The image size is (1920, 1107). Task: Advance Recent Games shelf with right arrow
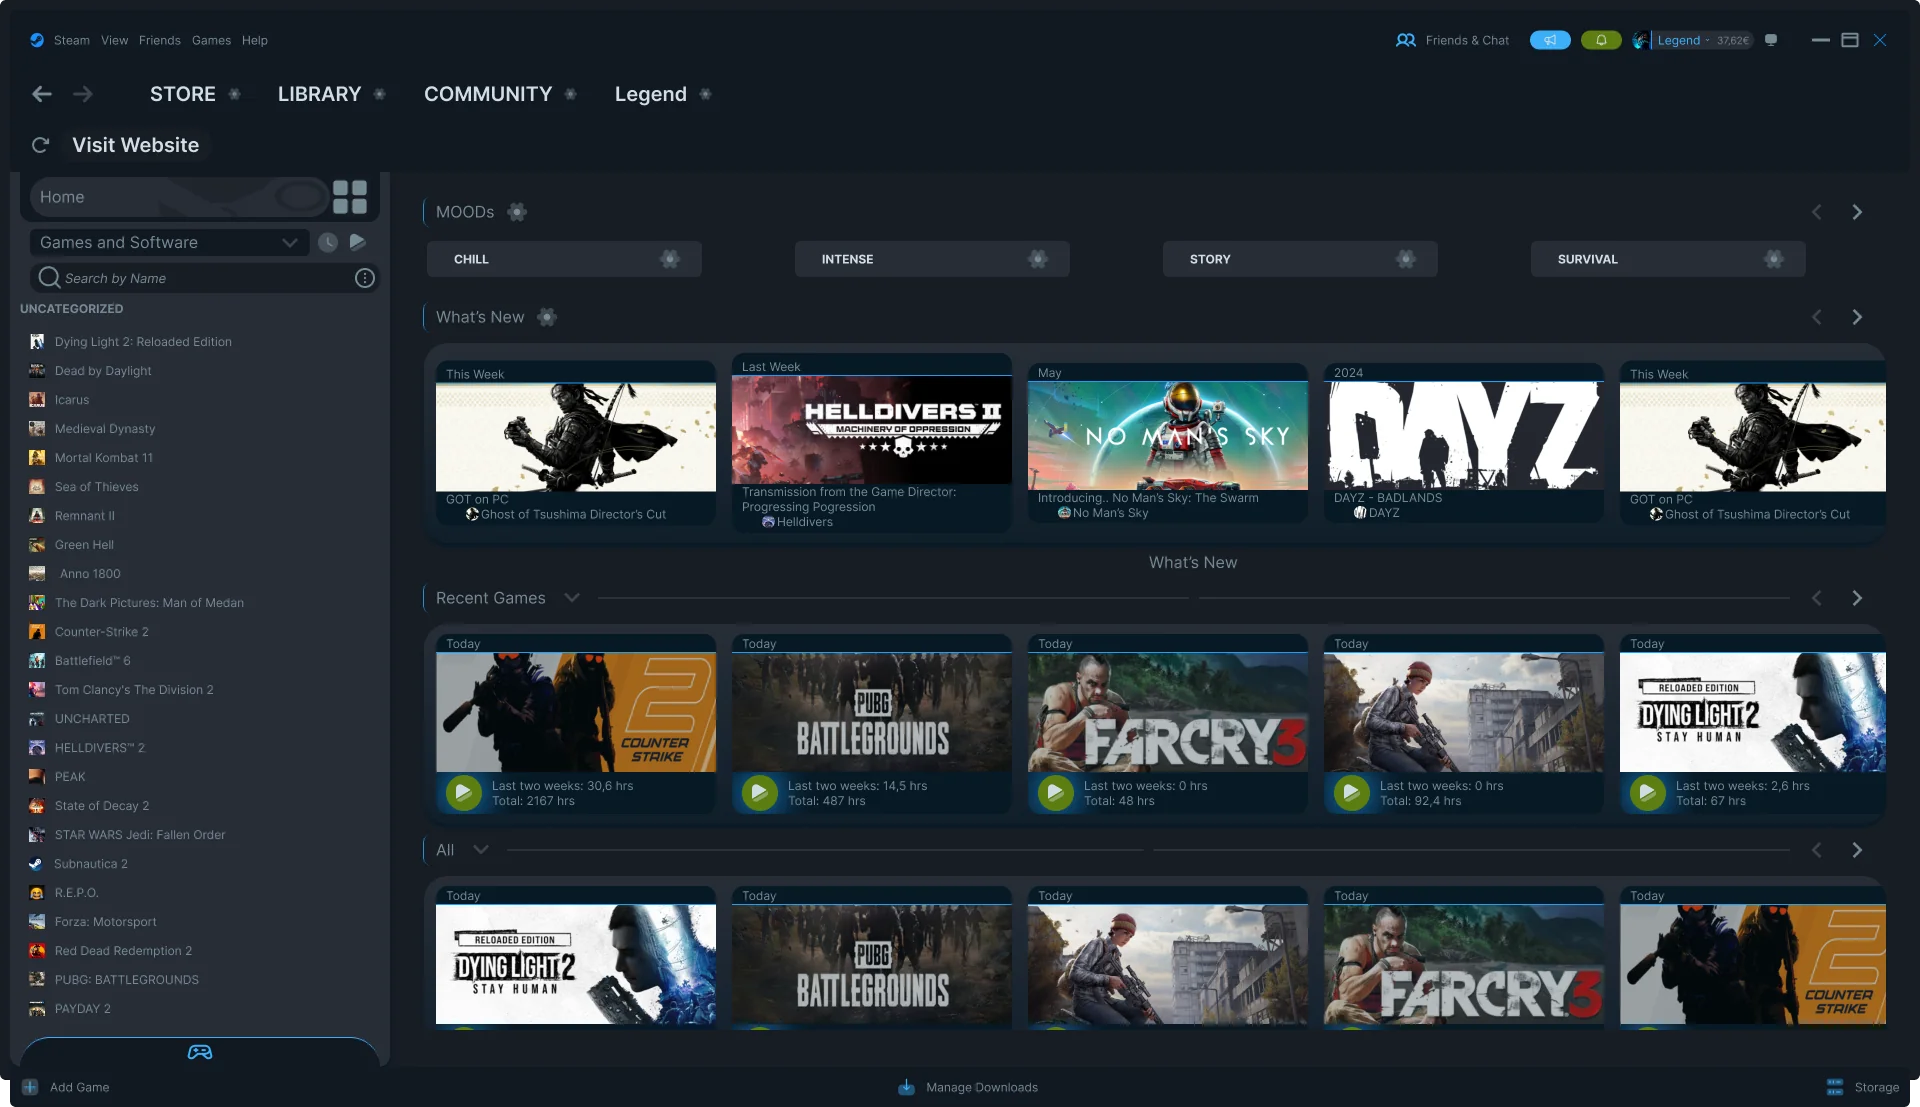[x=1857, y=598]
